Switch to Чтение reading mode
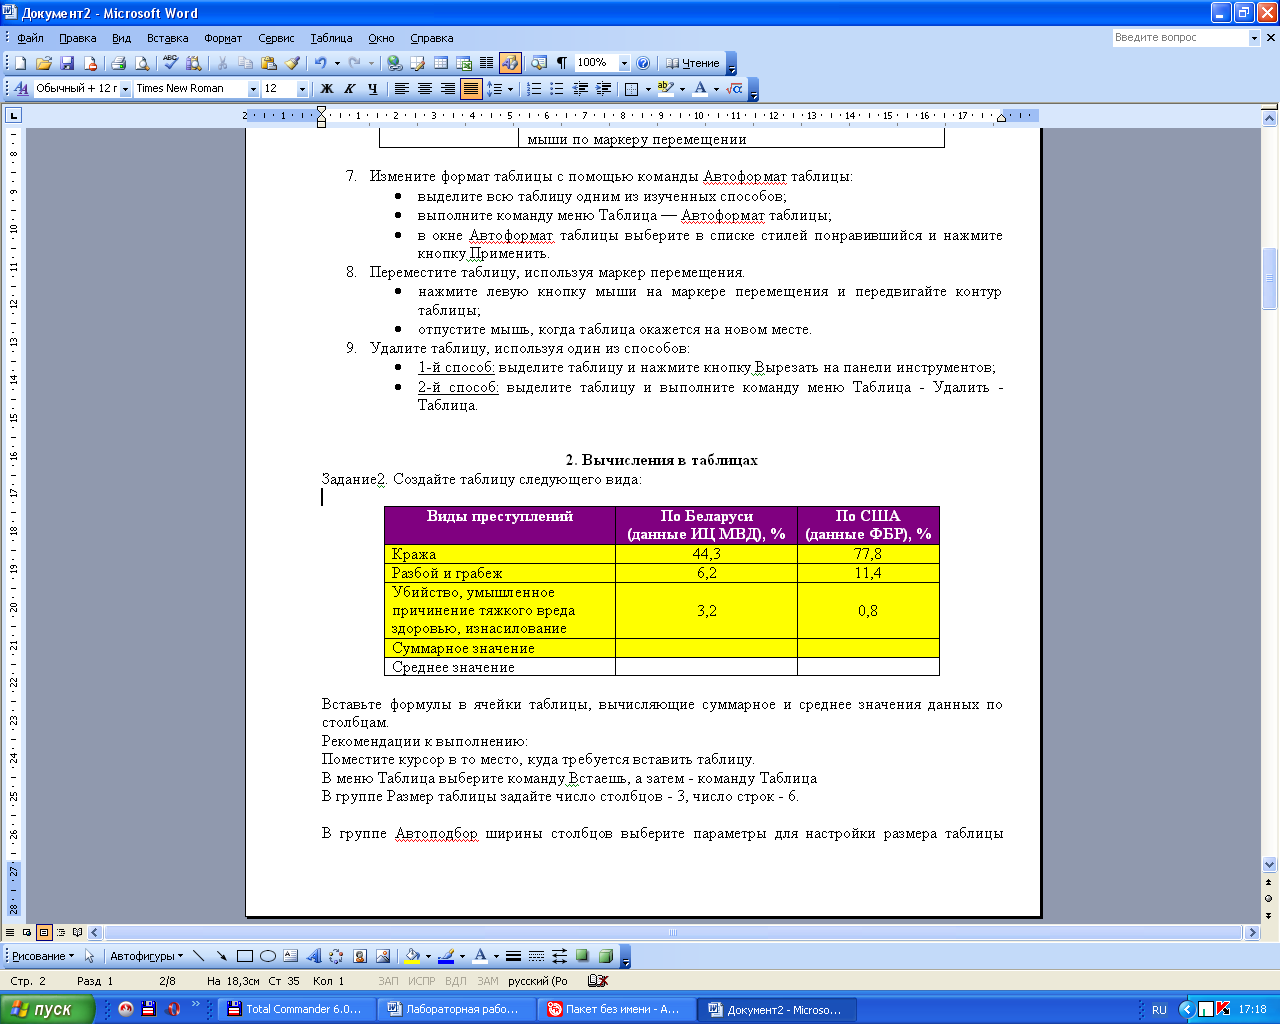Viewport: 1280px width, 1024px height. click(693, 63)
